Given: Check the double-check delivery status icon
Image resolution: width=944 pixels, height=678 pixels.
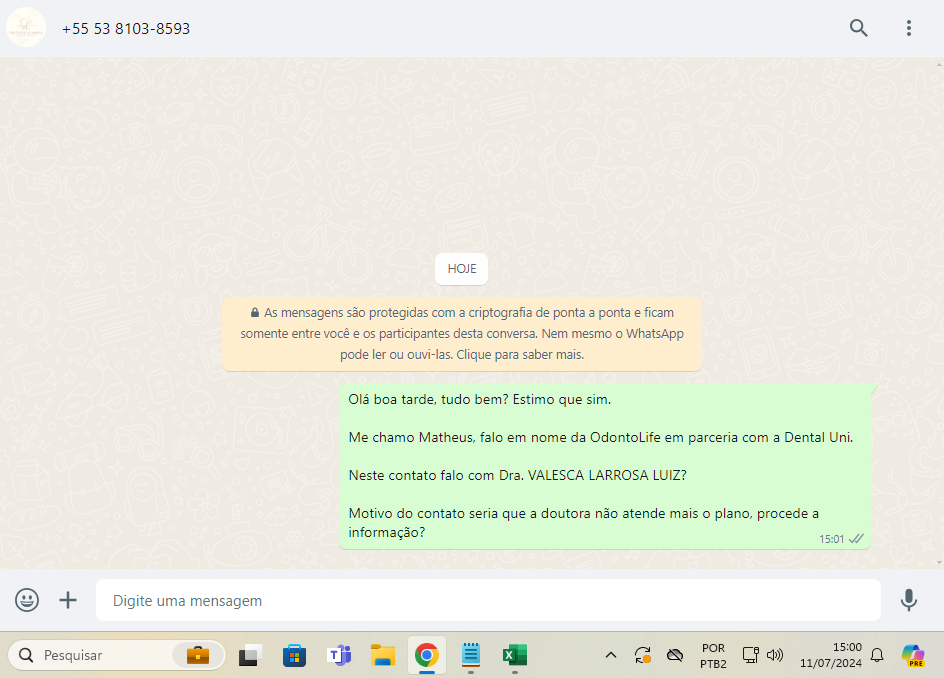Looking at the screenshot, I should click(856, 539).
